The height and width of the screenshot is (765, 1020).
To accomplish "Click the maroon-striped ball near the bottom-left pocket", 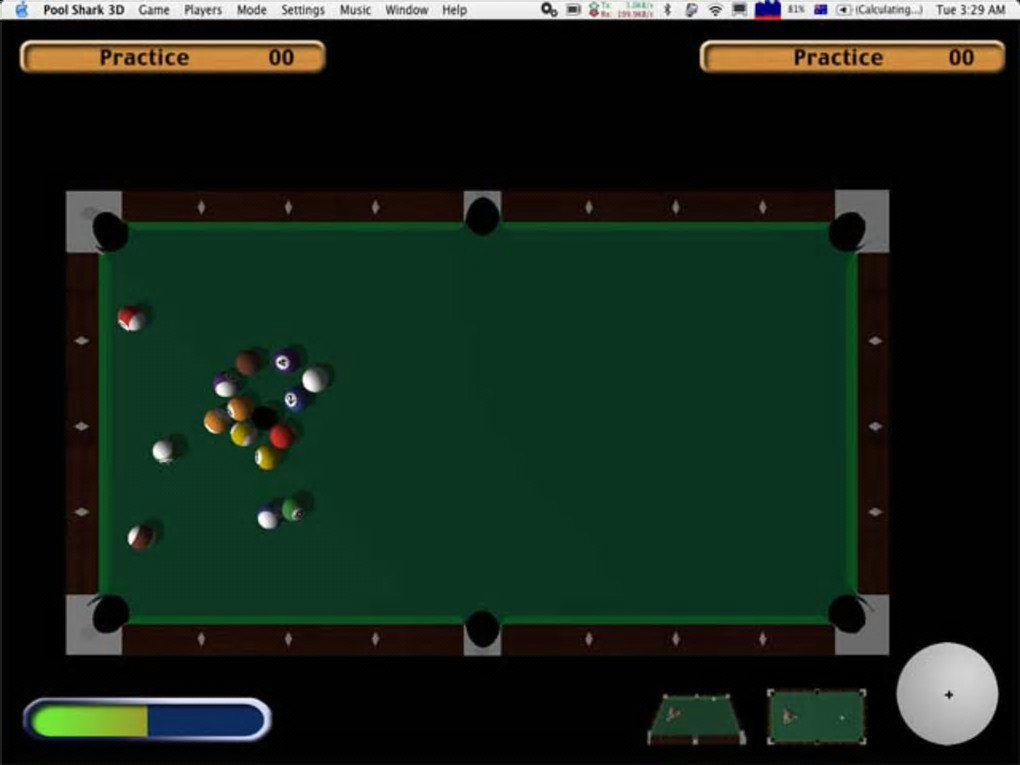I will (141, 537).
